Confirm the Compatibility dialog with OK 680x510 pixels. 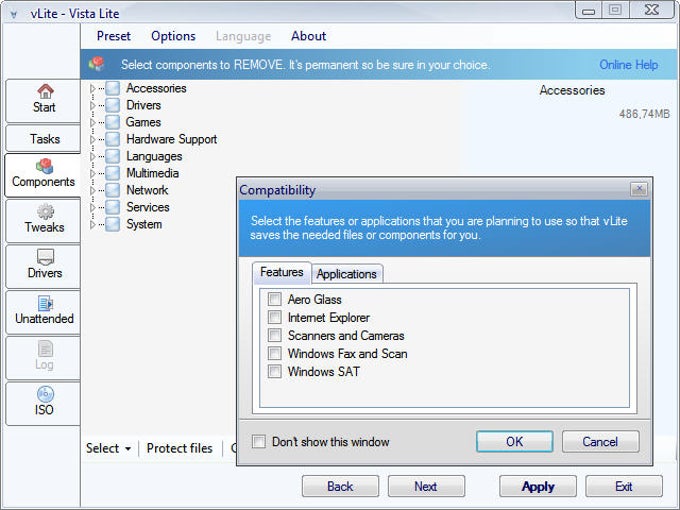point(514,441)
